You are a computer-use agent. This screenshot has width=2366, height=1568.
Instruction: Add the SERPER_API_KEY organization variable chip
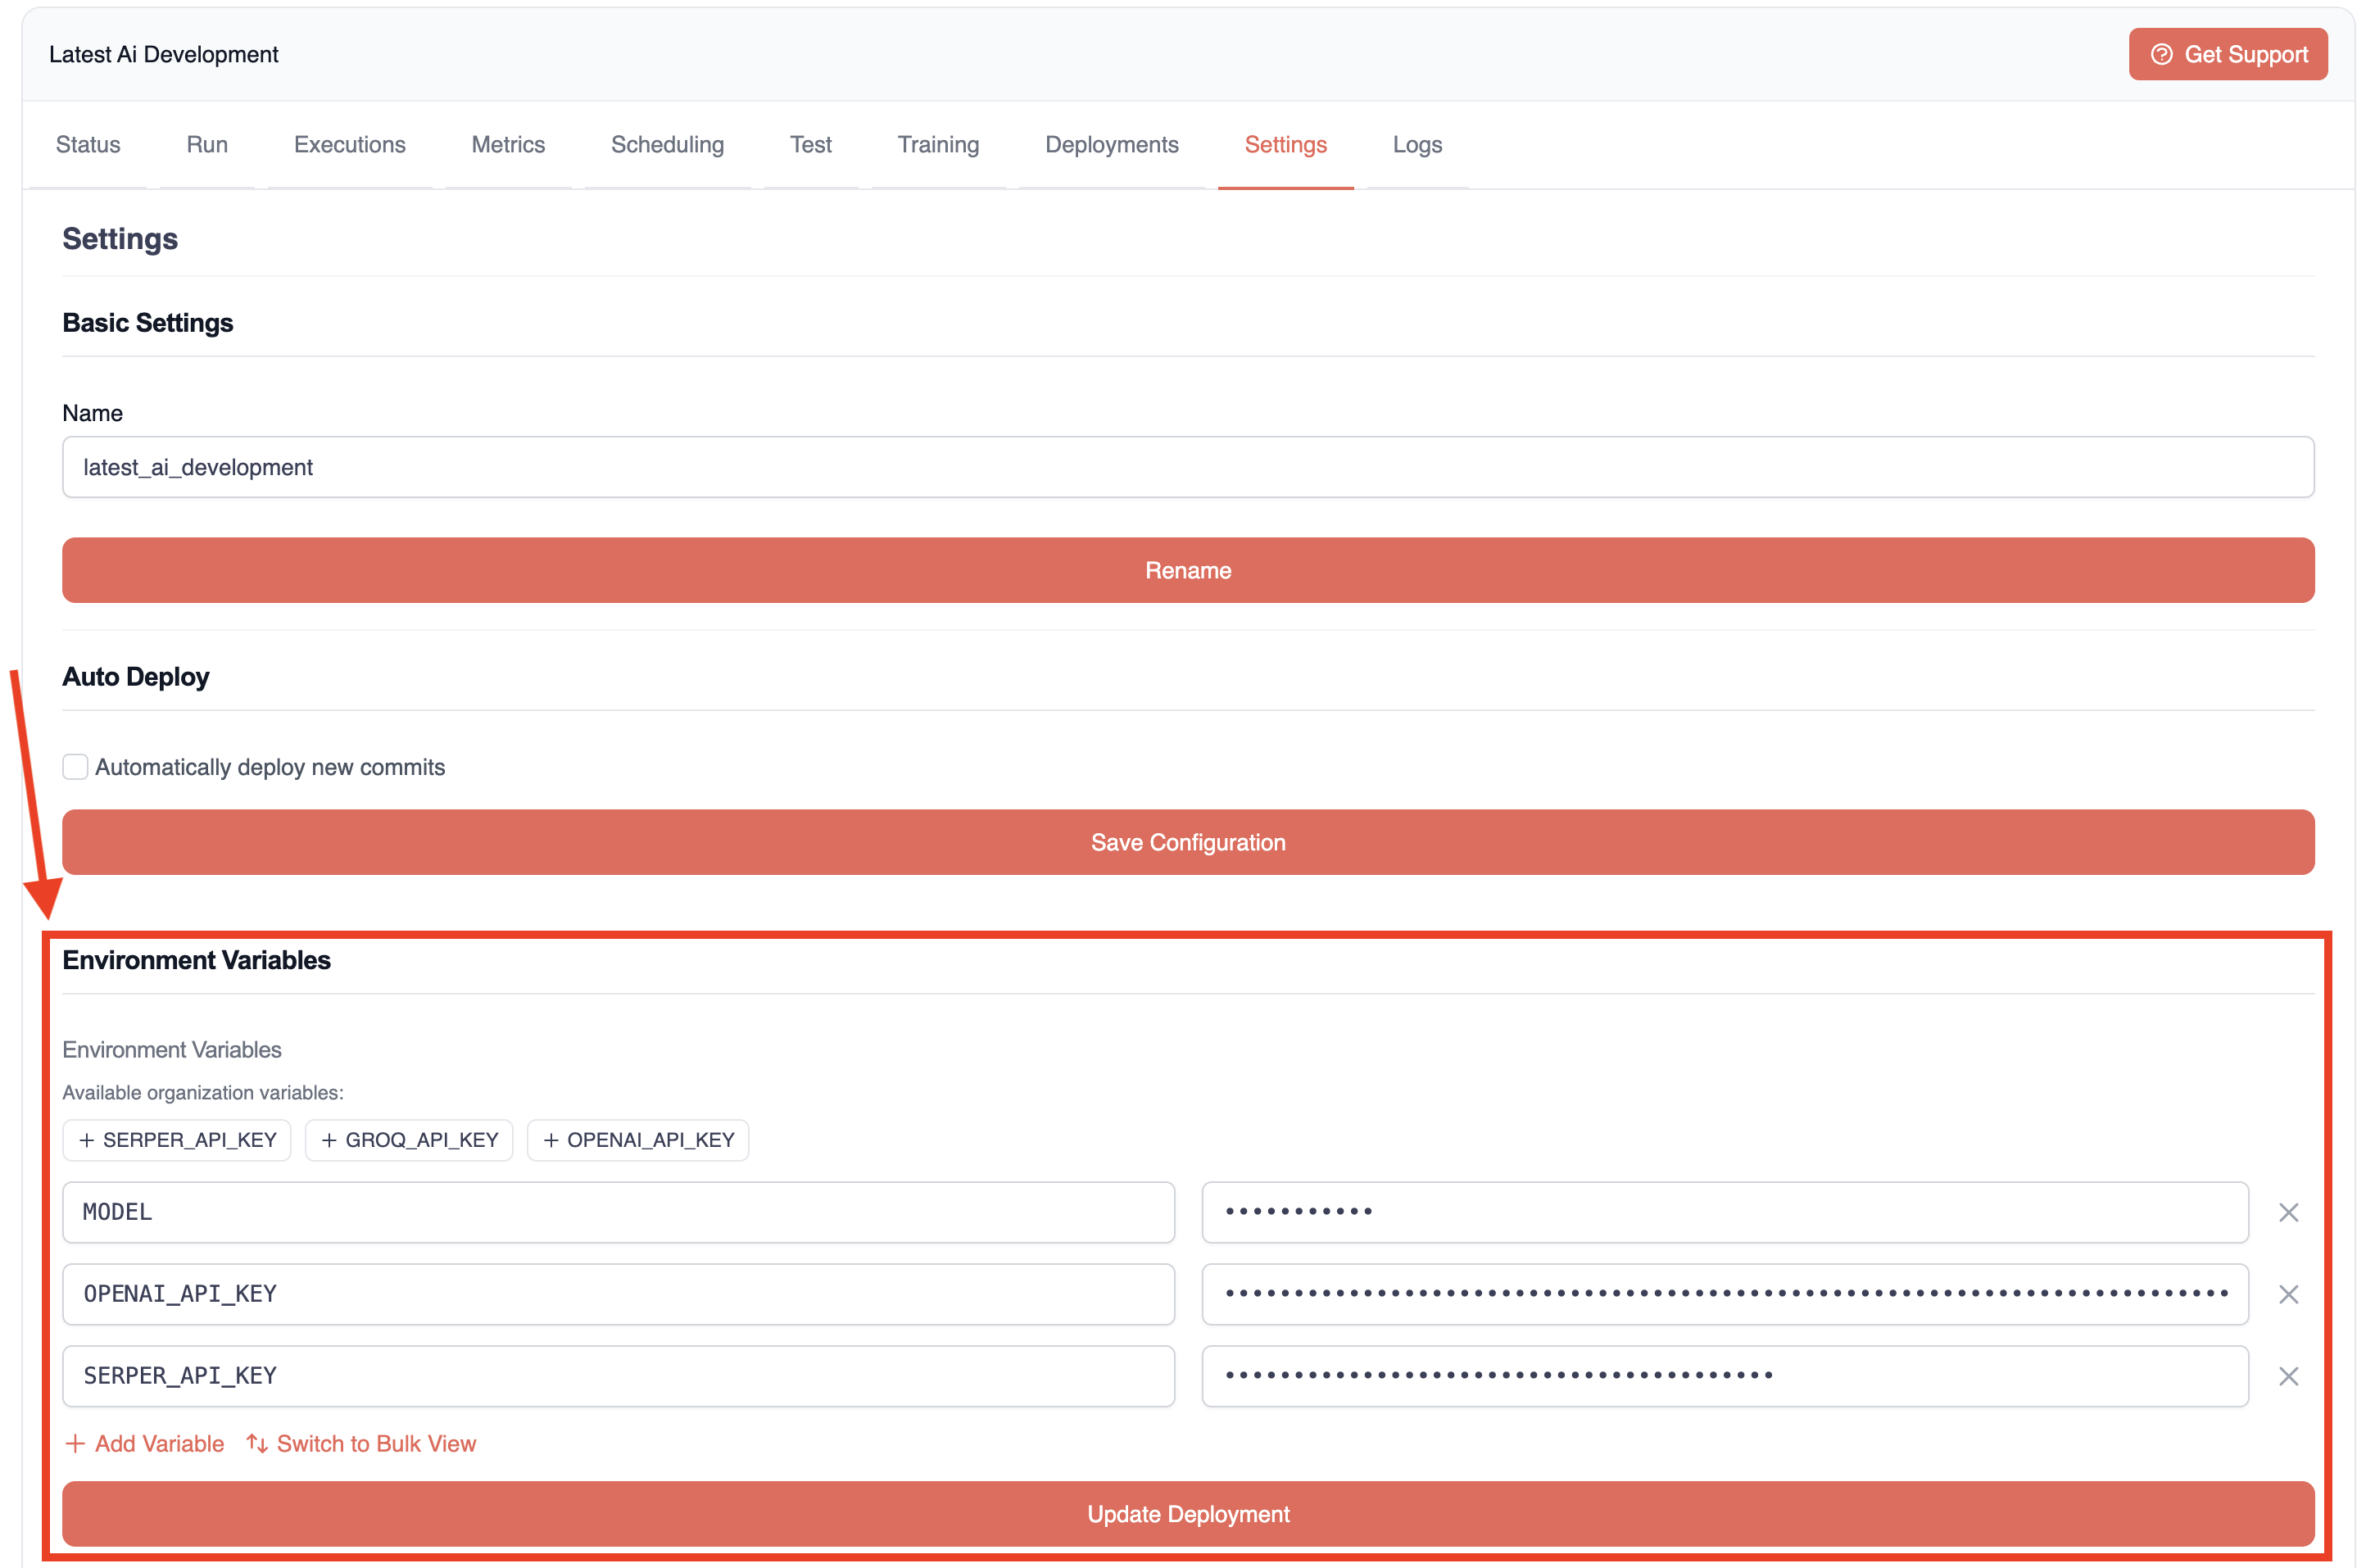pyautogui.click(x=177, y=1140)
